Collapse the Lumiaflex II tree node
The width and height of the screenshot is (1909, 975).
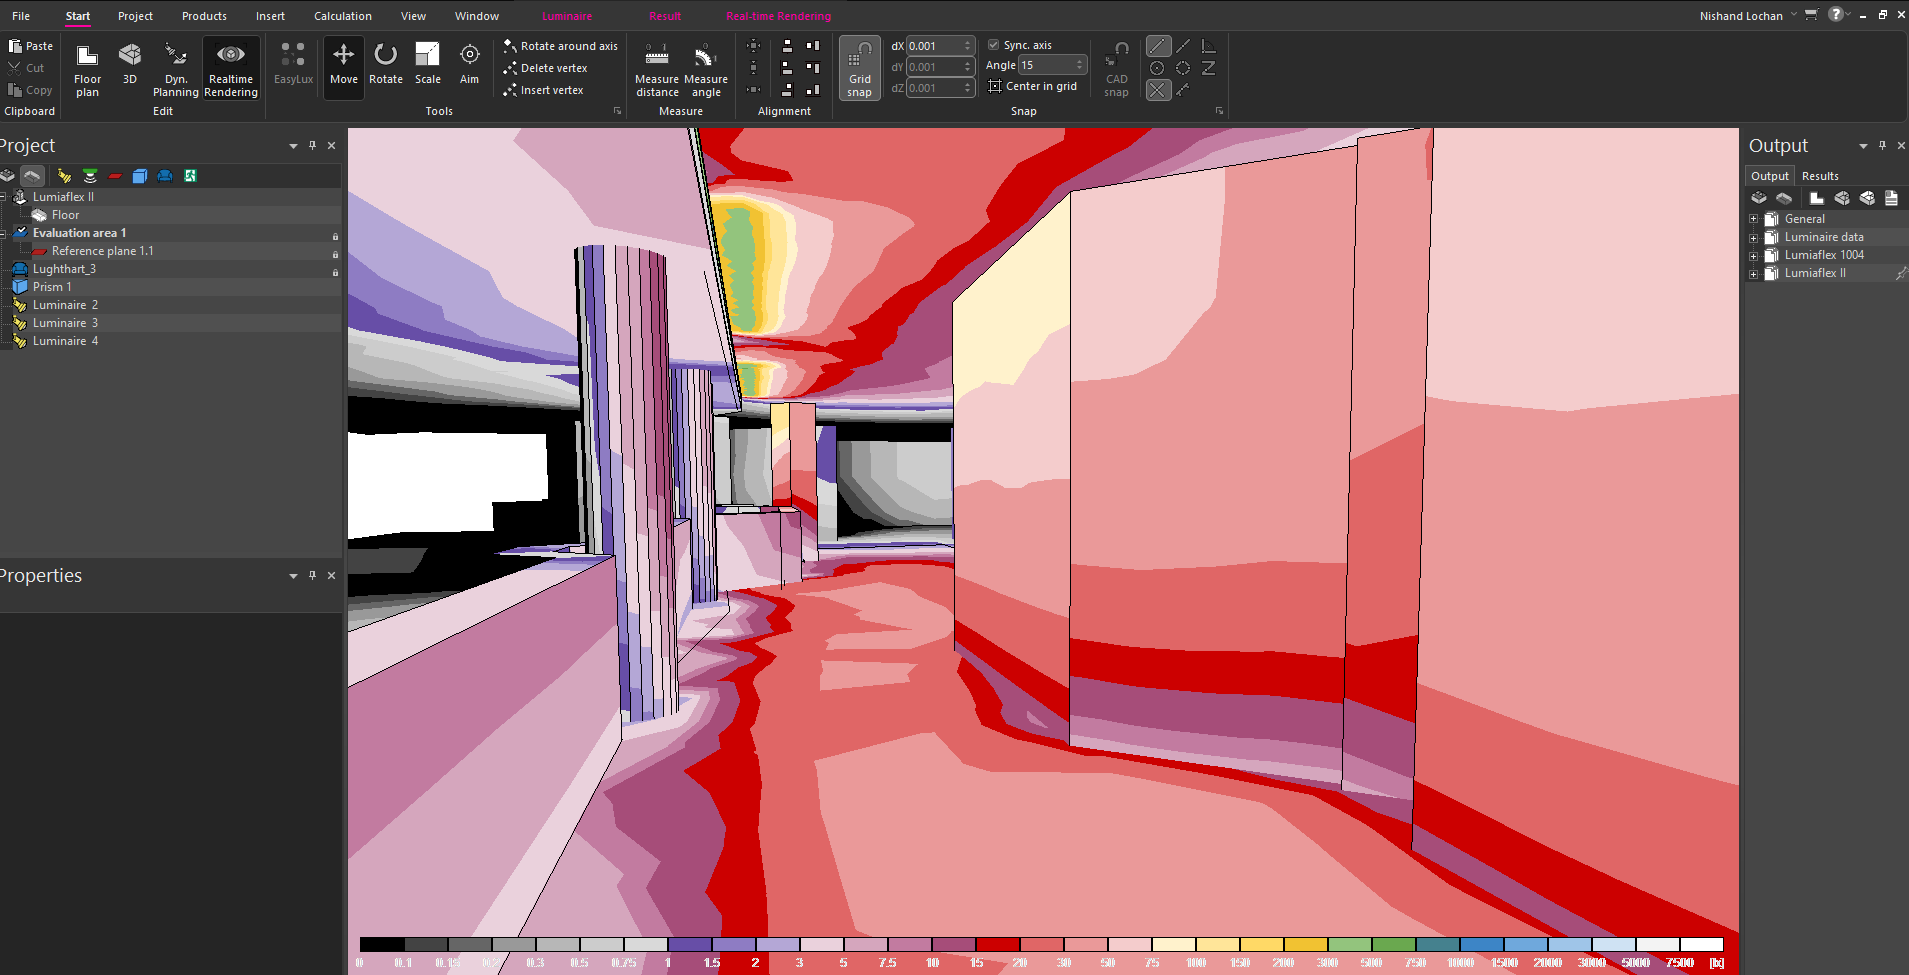point(4,197)
